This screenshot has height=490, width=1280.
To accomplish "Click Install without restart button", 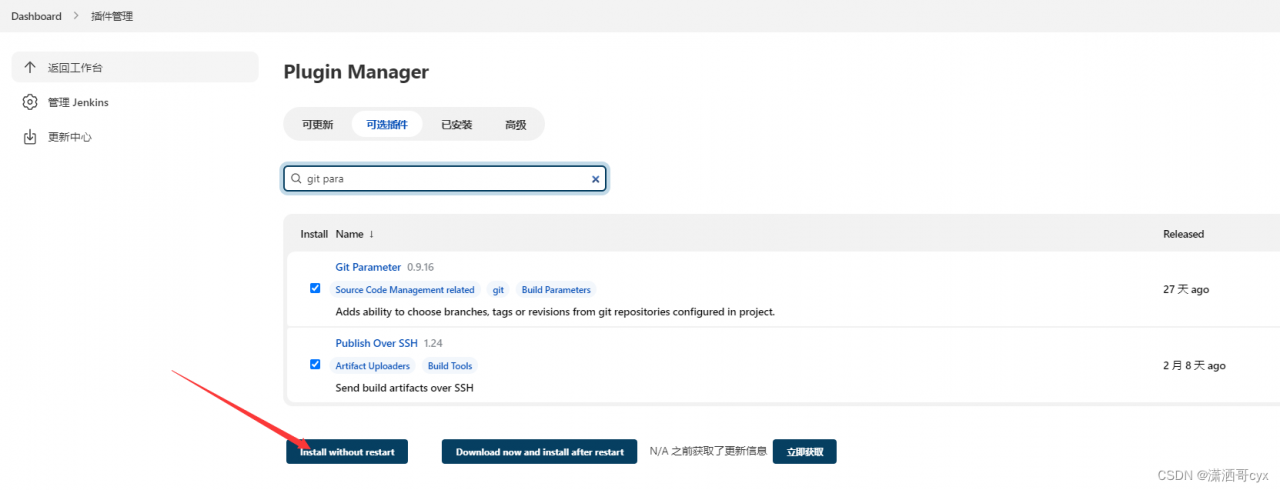I will tap(347, 452).
